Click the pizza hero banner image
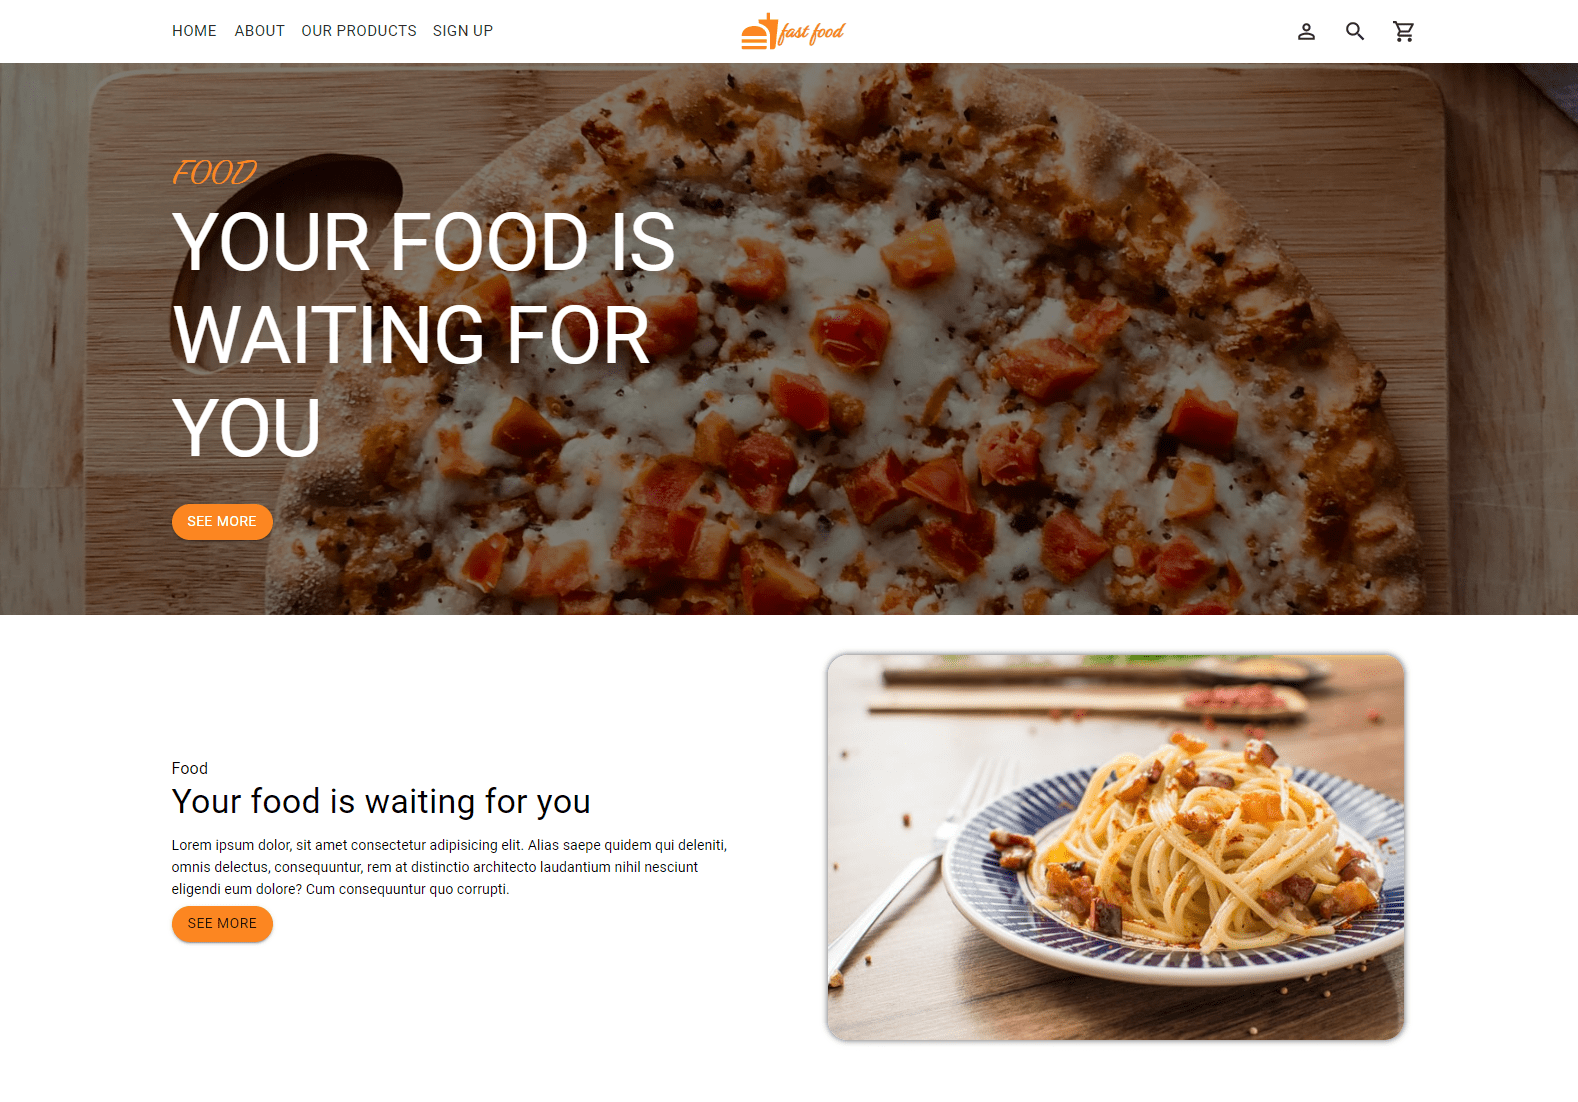 click(x=789, y=339)
